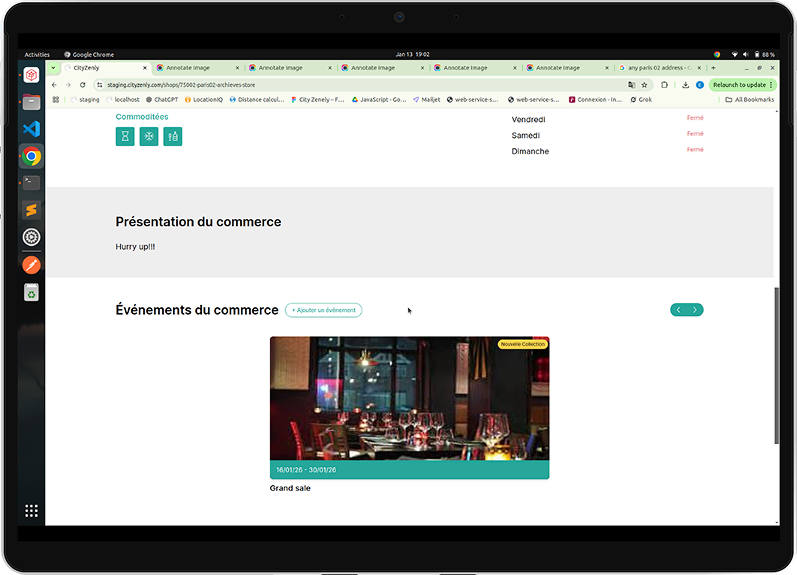Launch Visual Studio Code from the dock

[x=32, y=129]
